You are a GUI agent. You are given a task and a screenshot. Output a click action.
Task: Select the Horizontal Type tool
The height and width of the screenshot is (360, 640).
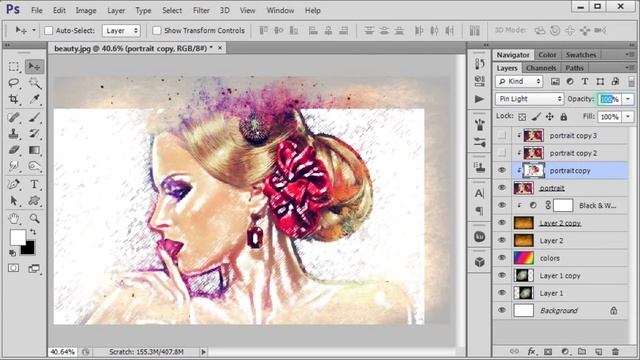(34, 184)
